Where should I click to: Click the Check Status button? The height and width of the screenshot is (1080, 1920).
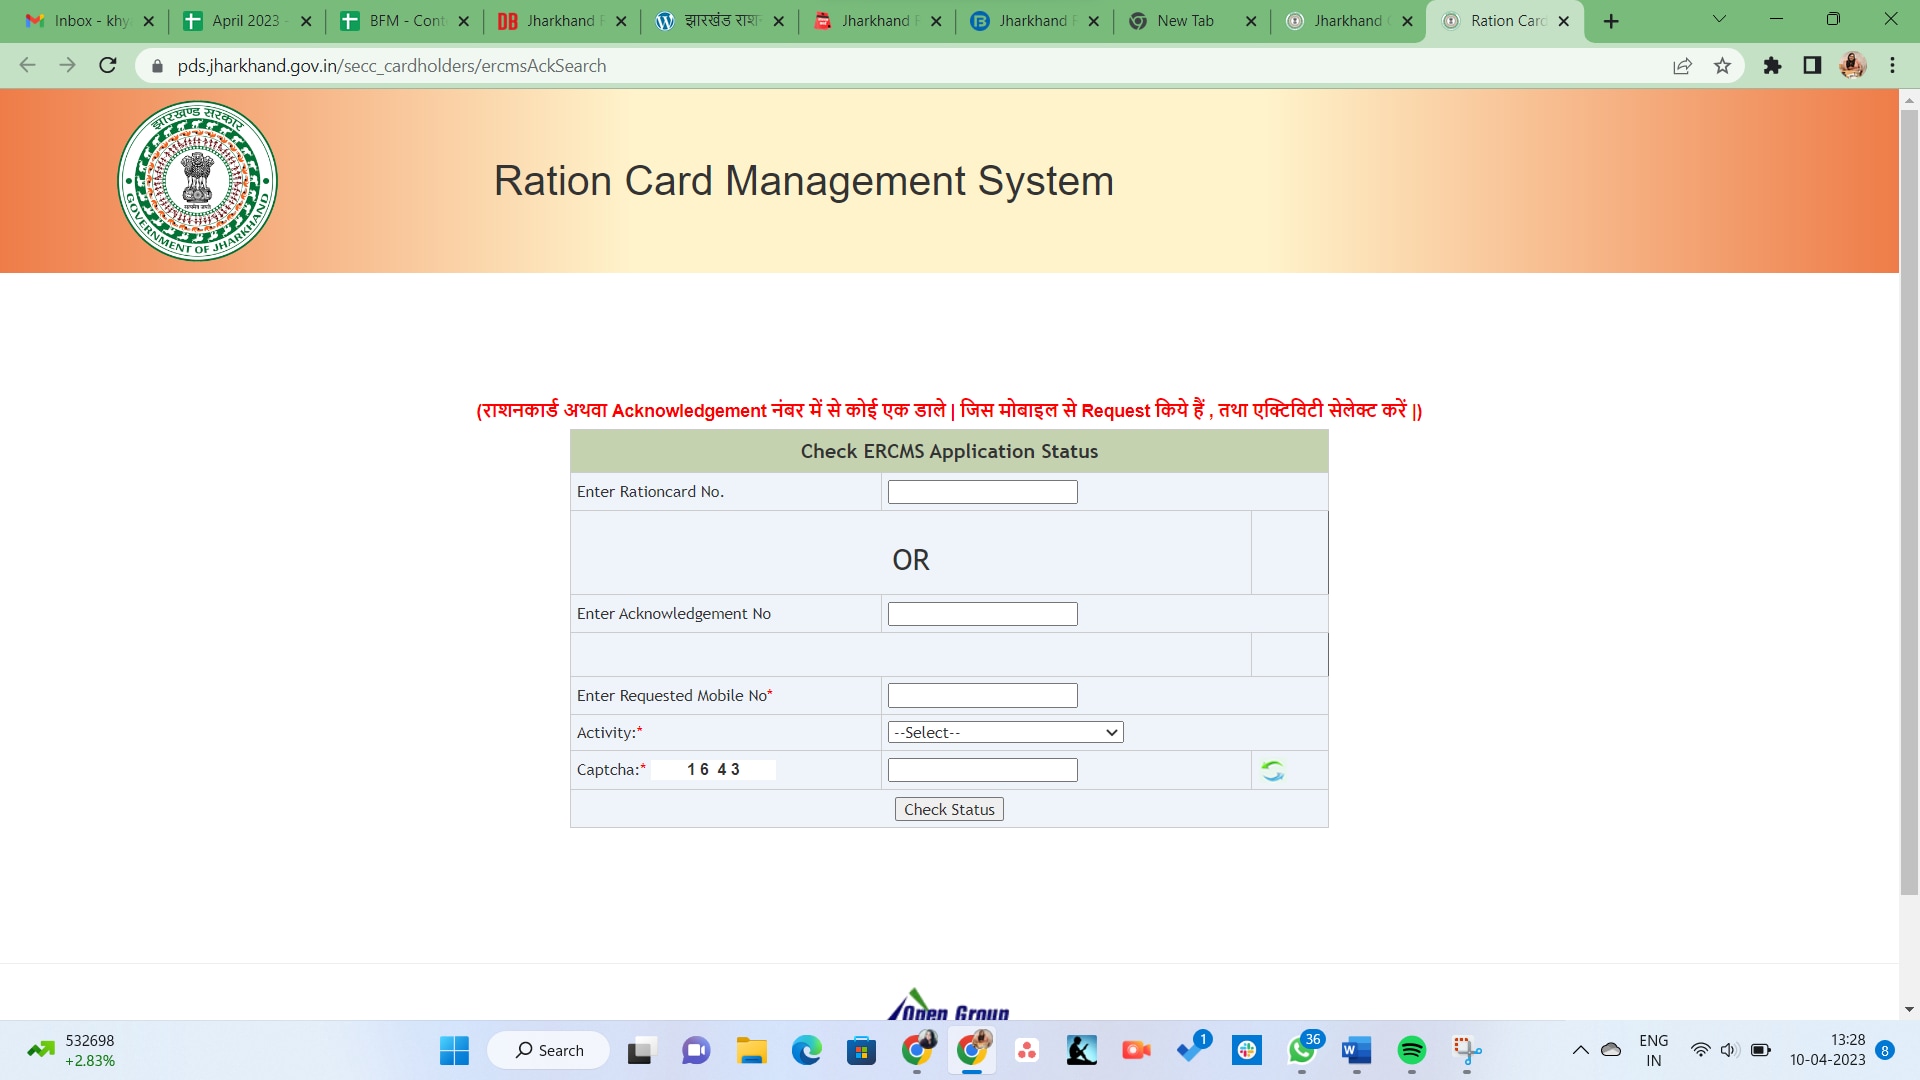click(948, 810)
